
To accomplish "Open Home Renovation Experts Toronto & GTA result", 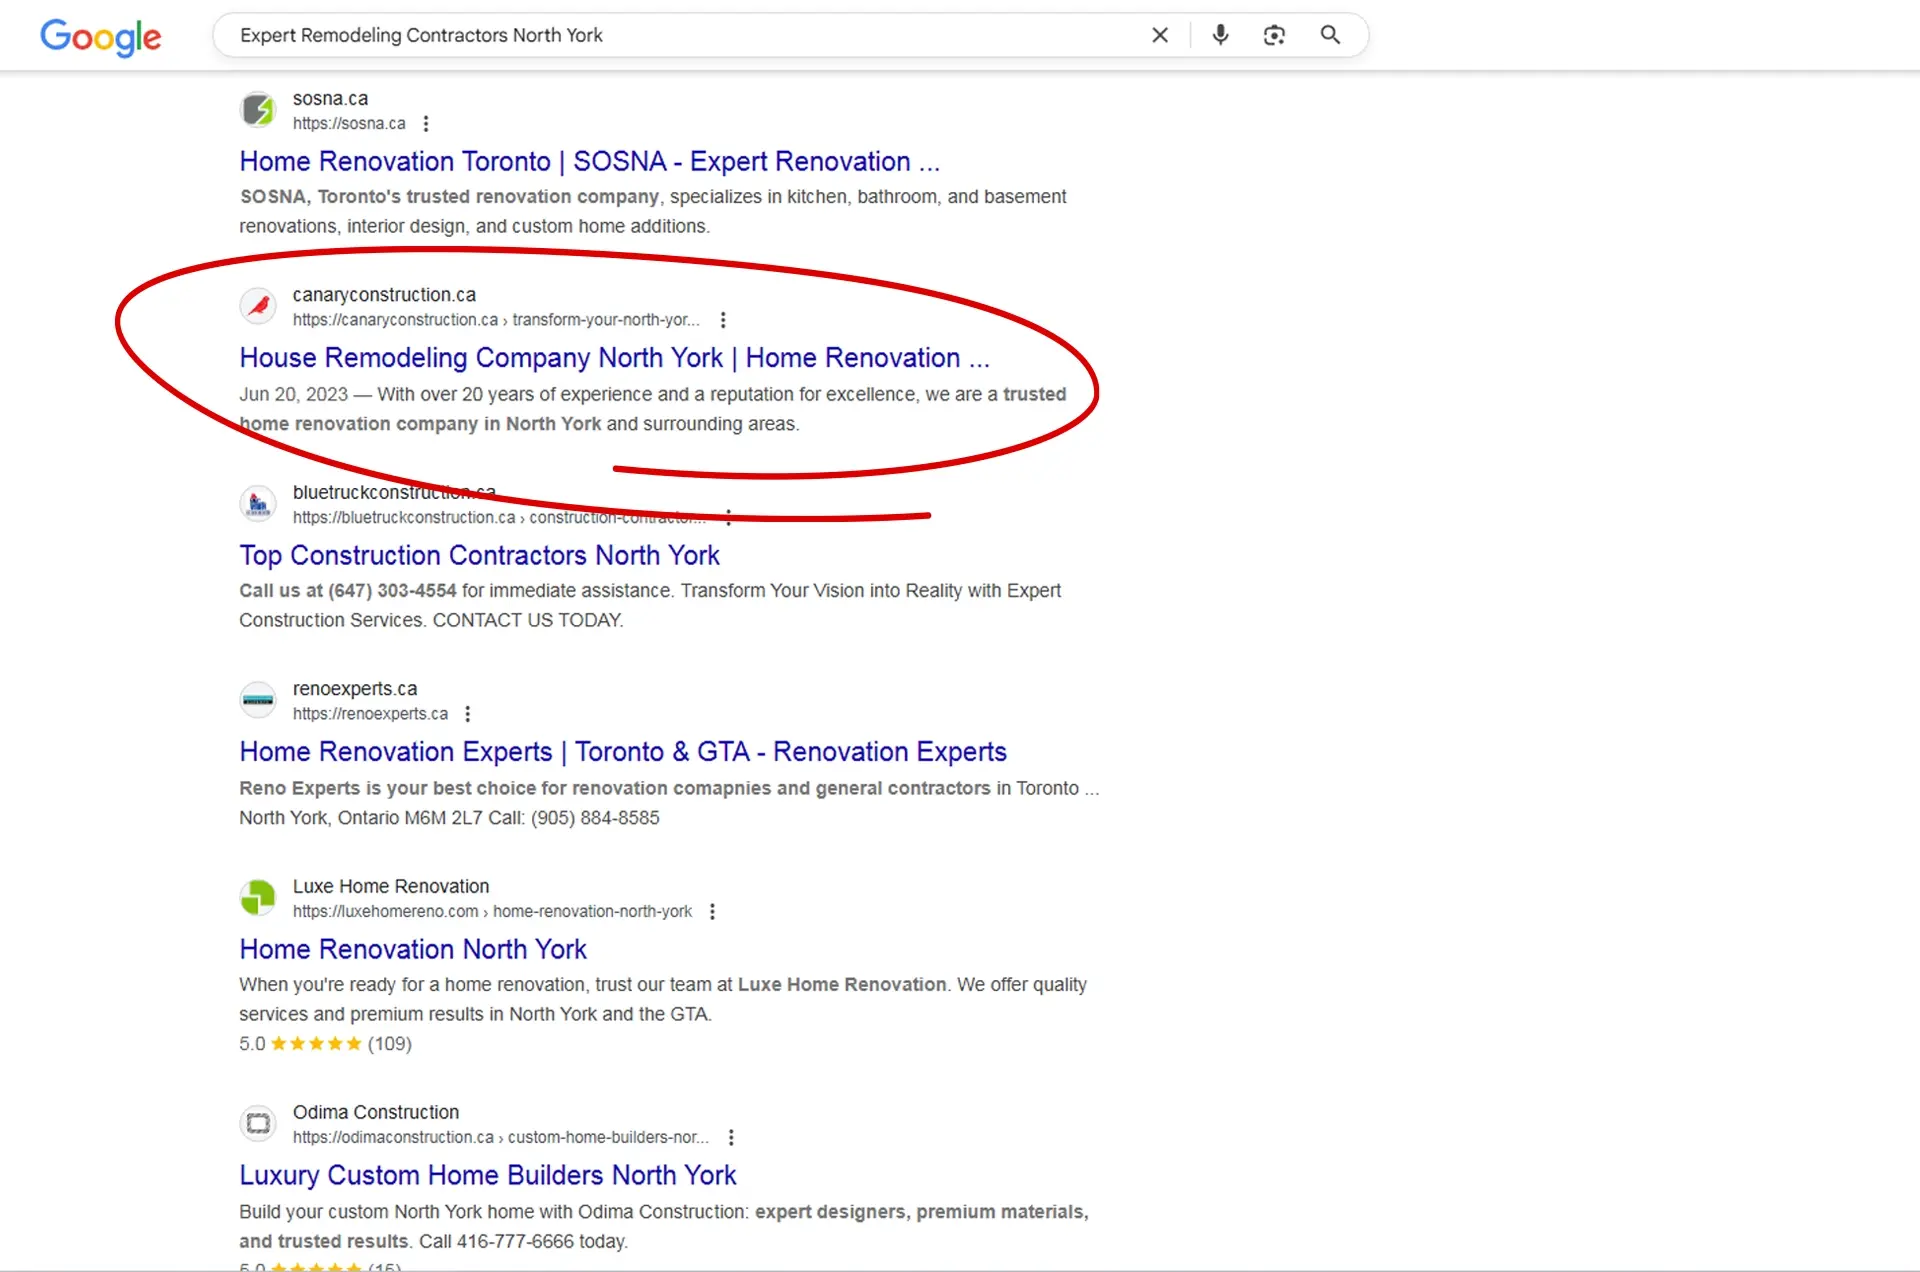I will (622, 751).
